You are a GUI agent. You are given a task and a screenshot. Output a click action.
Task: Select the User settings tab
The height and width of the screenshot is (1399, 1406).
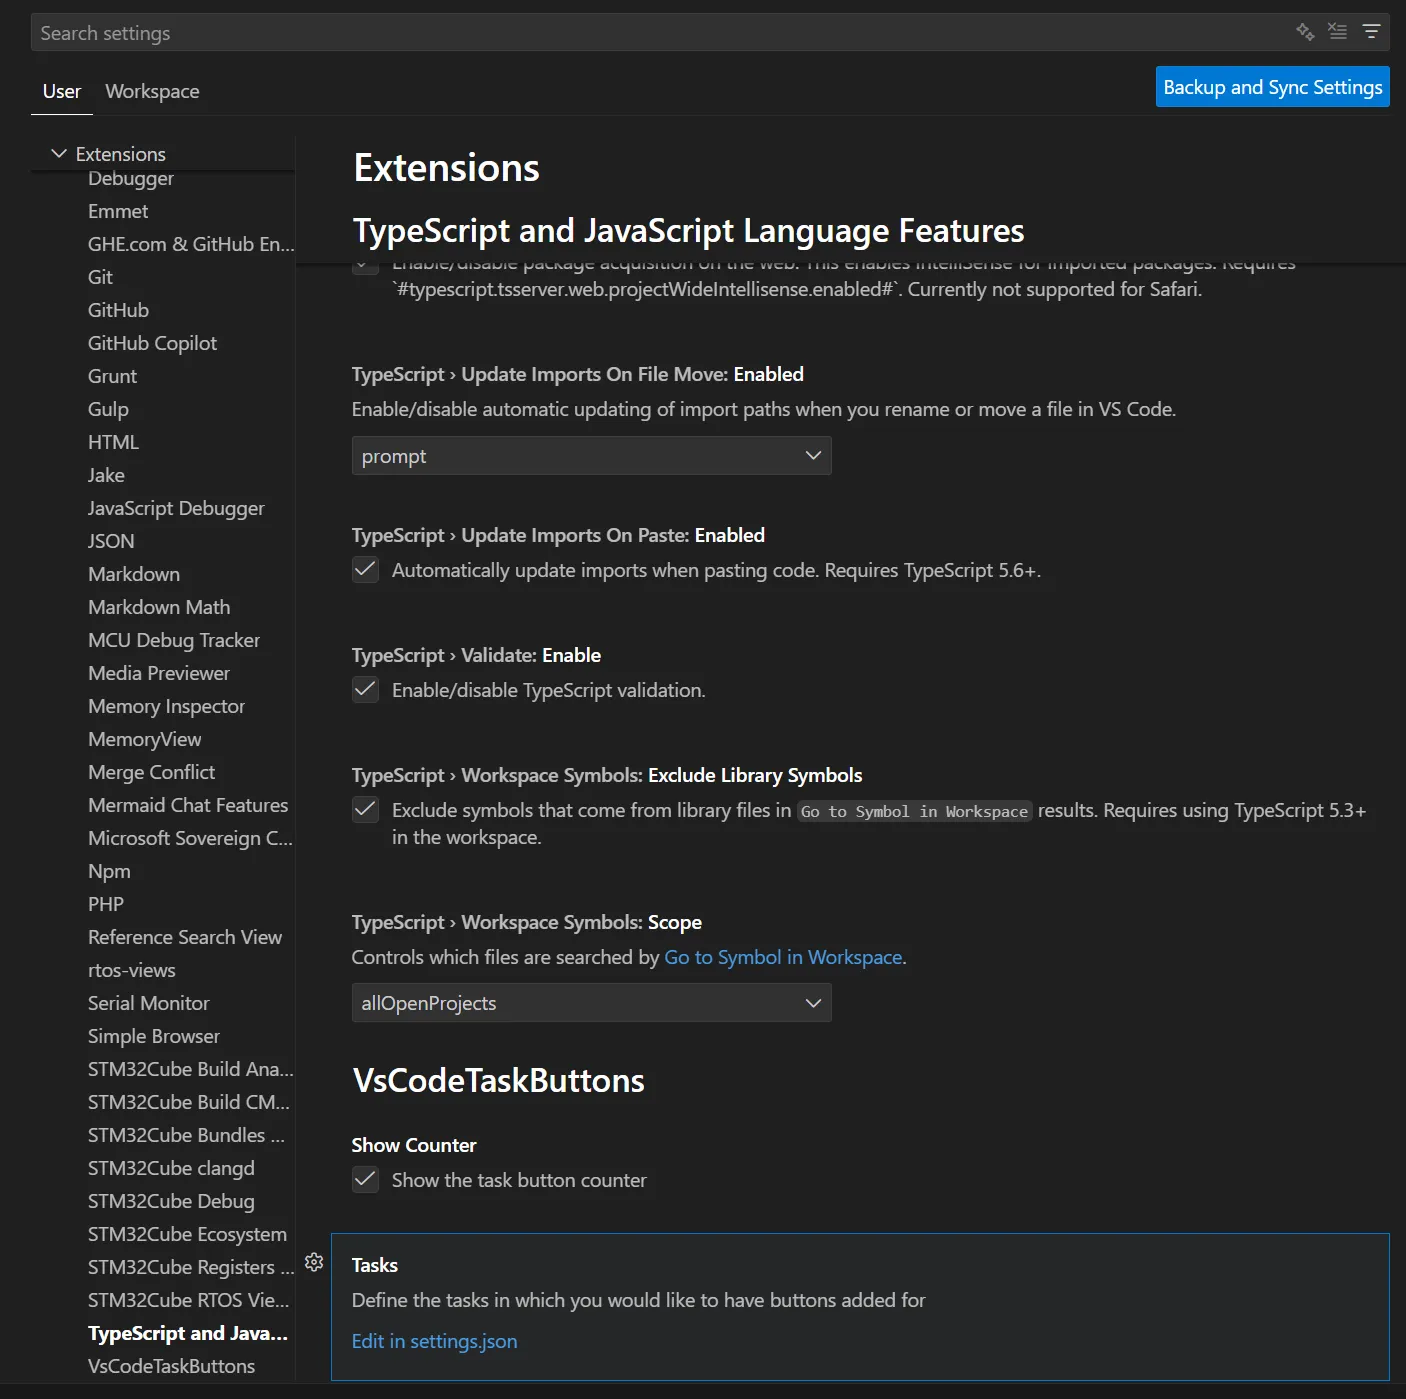click(61, 91)
